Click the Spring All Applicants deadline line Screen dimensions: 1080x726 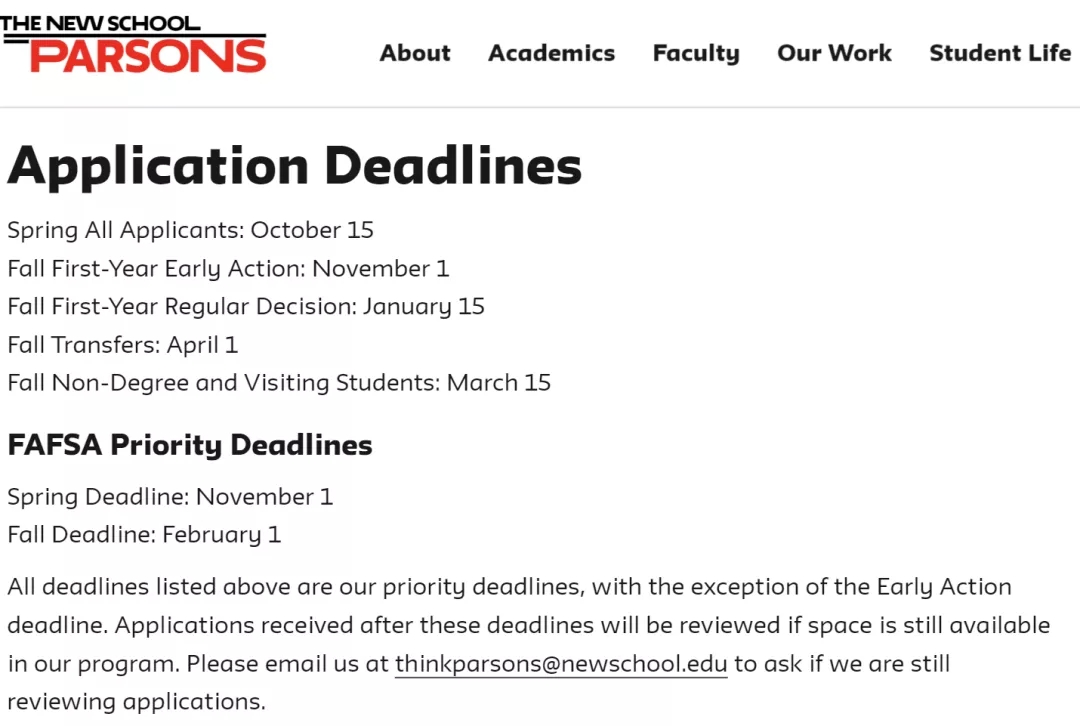(190, 230)
